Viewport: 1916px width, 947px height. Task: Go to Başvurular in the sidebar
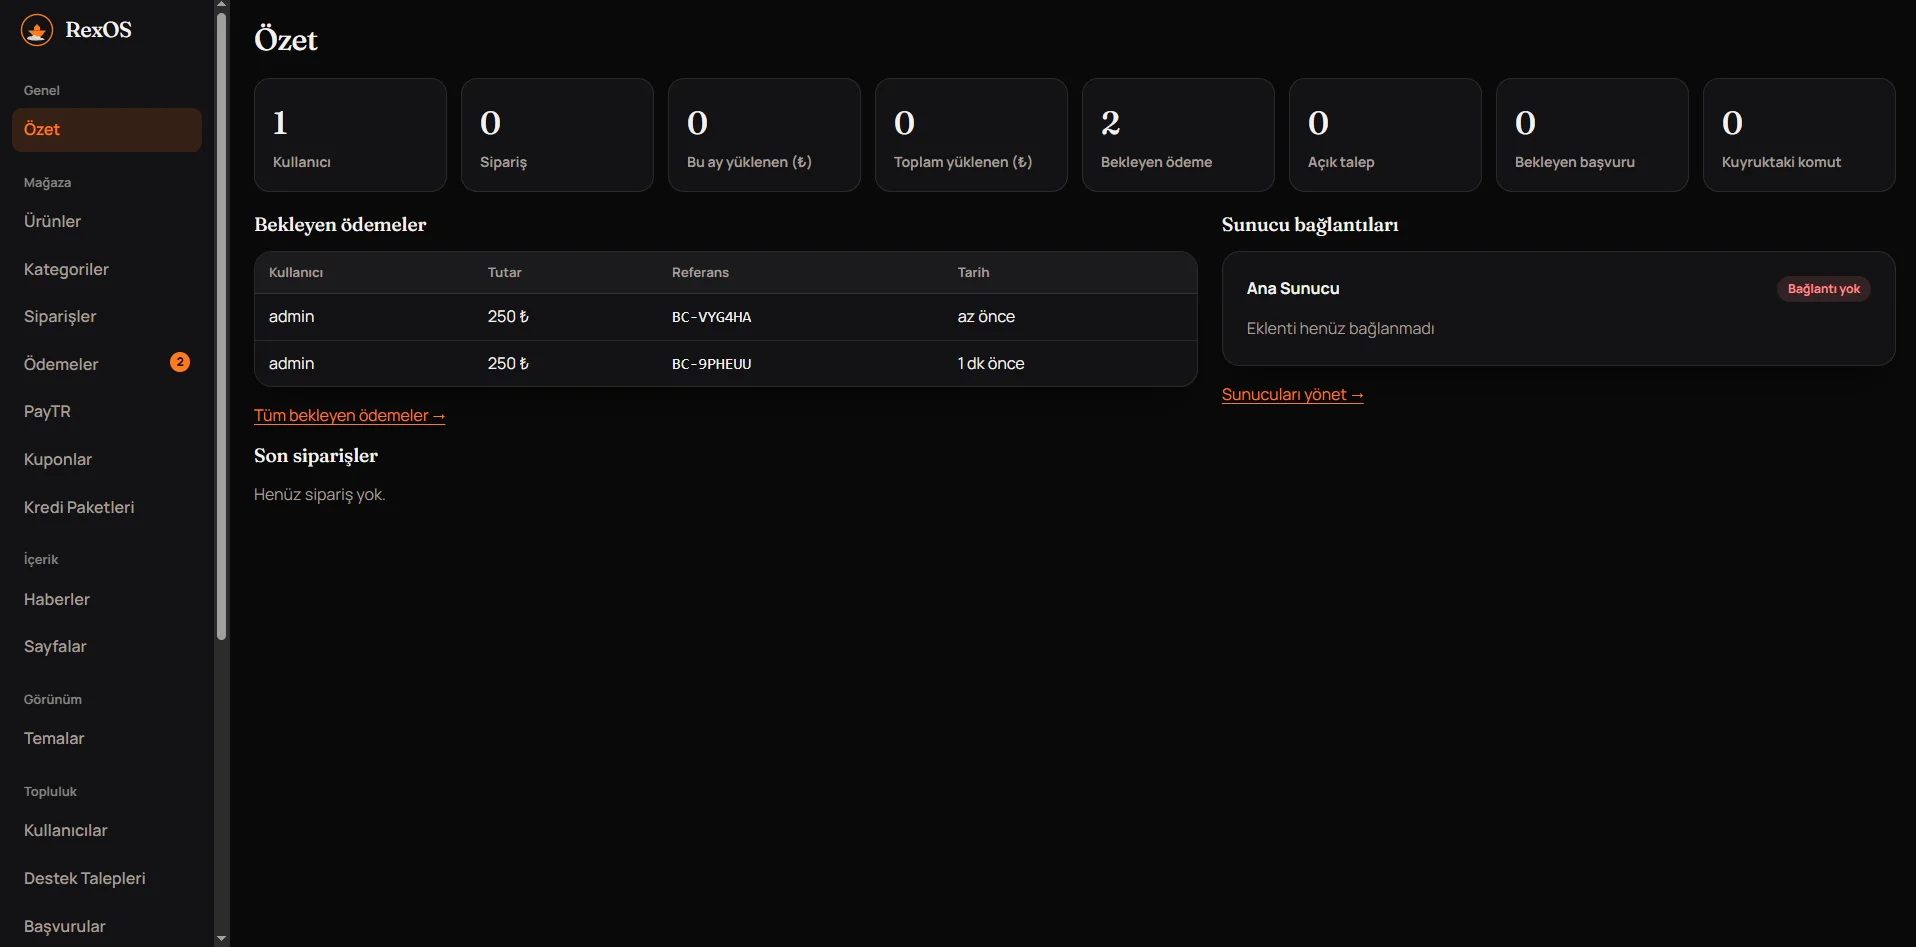click(x=107, y=926)
